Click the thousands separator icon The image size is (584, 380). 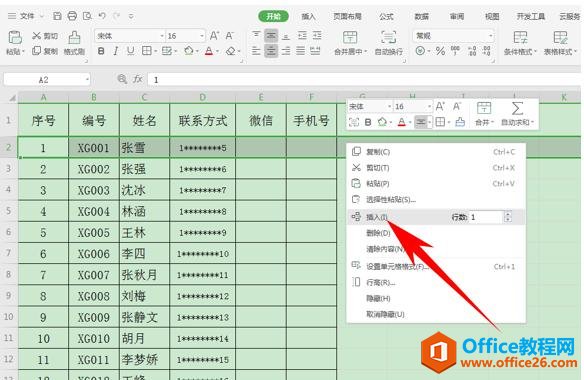(x=455, y=51)
